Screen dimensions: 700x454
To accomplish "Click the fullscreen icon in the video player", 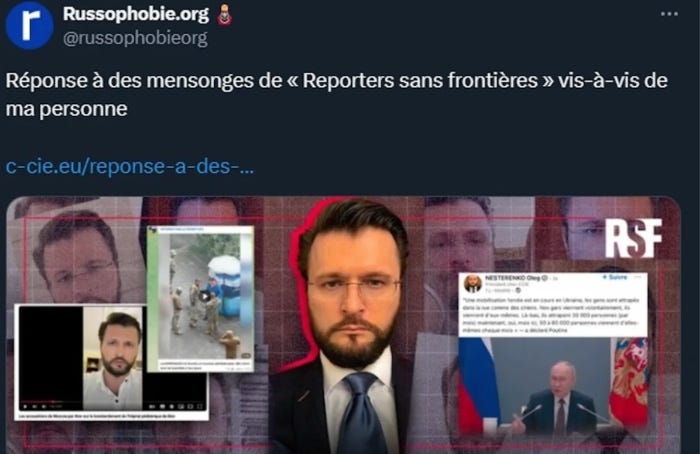I will [200, 406].
